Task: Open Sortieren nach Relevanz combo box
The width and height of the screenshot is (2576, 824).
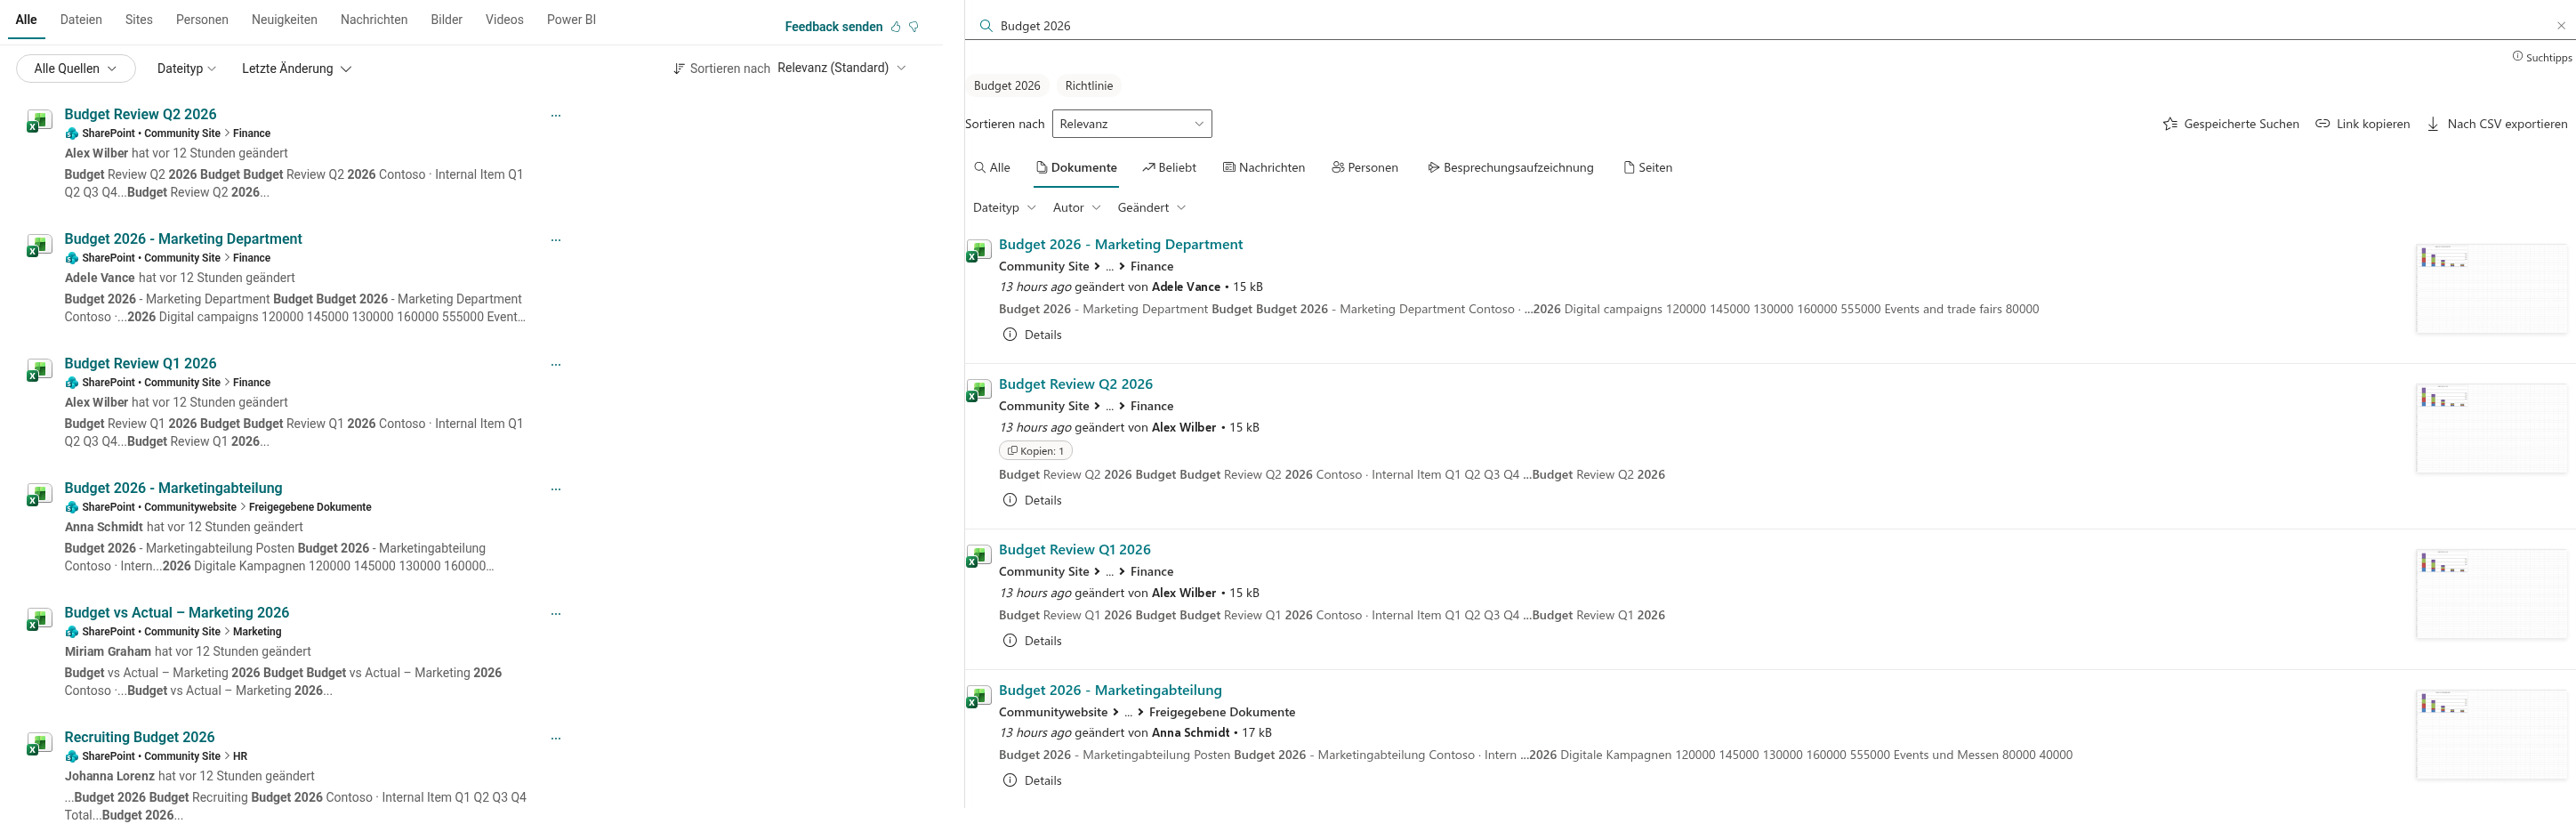Action: click(1131, 124)
